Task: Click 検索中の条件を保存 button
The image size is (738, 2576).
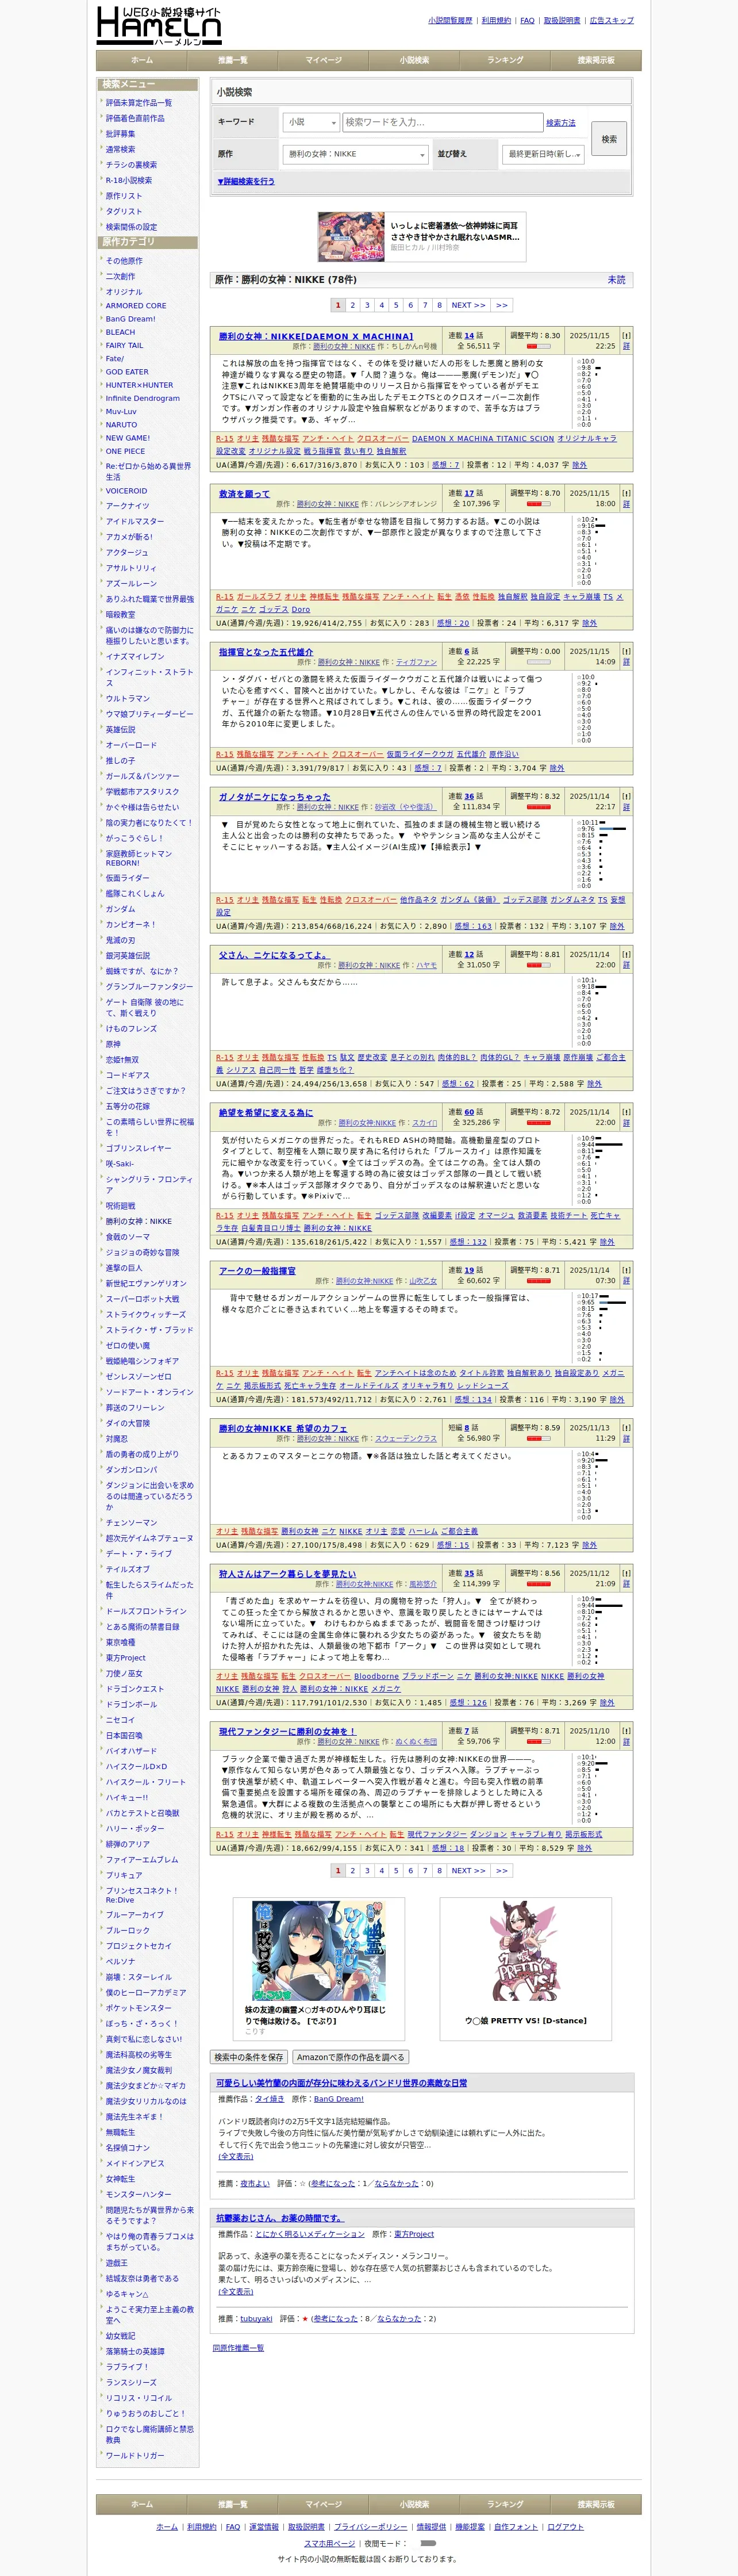Action: click(x=249, y=2057)
